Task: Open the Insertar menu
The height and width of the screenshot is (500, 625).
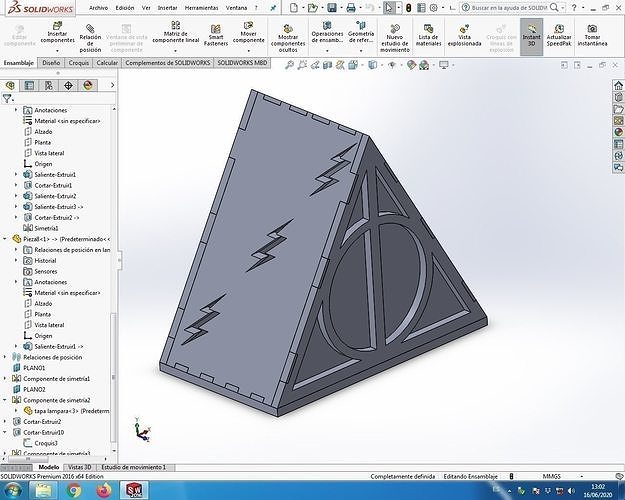Action: [167, 8]
